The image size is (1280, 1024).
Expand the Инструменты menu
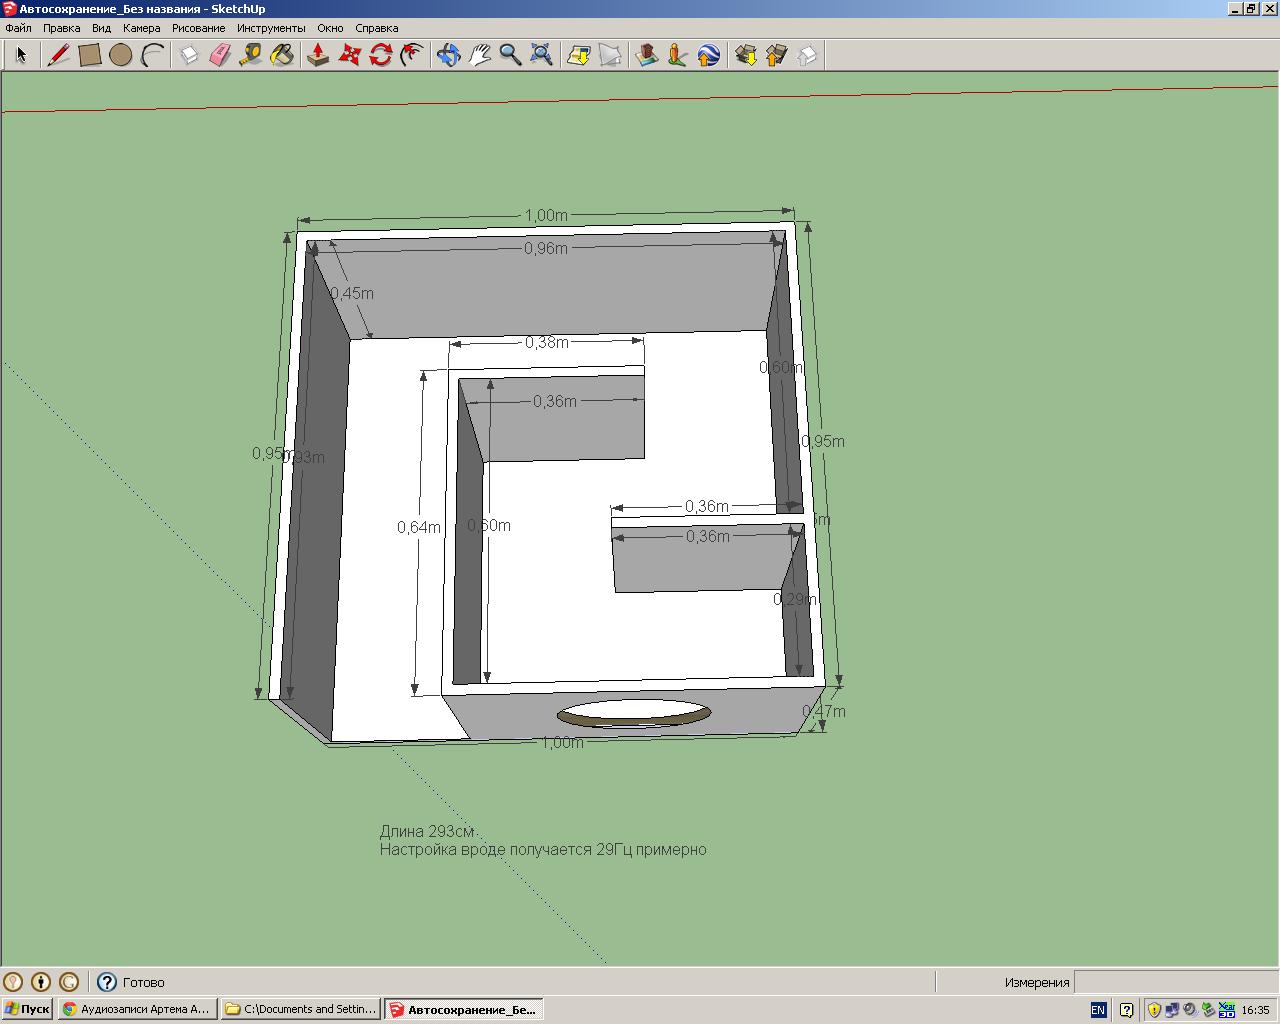click(x=271, y=28)
